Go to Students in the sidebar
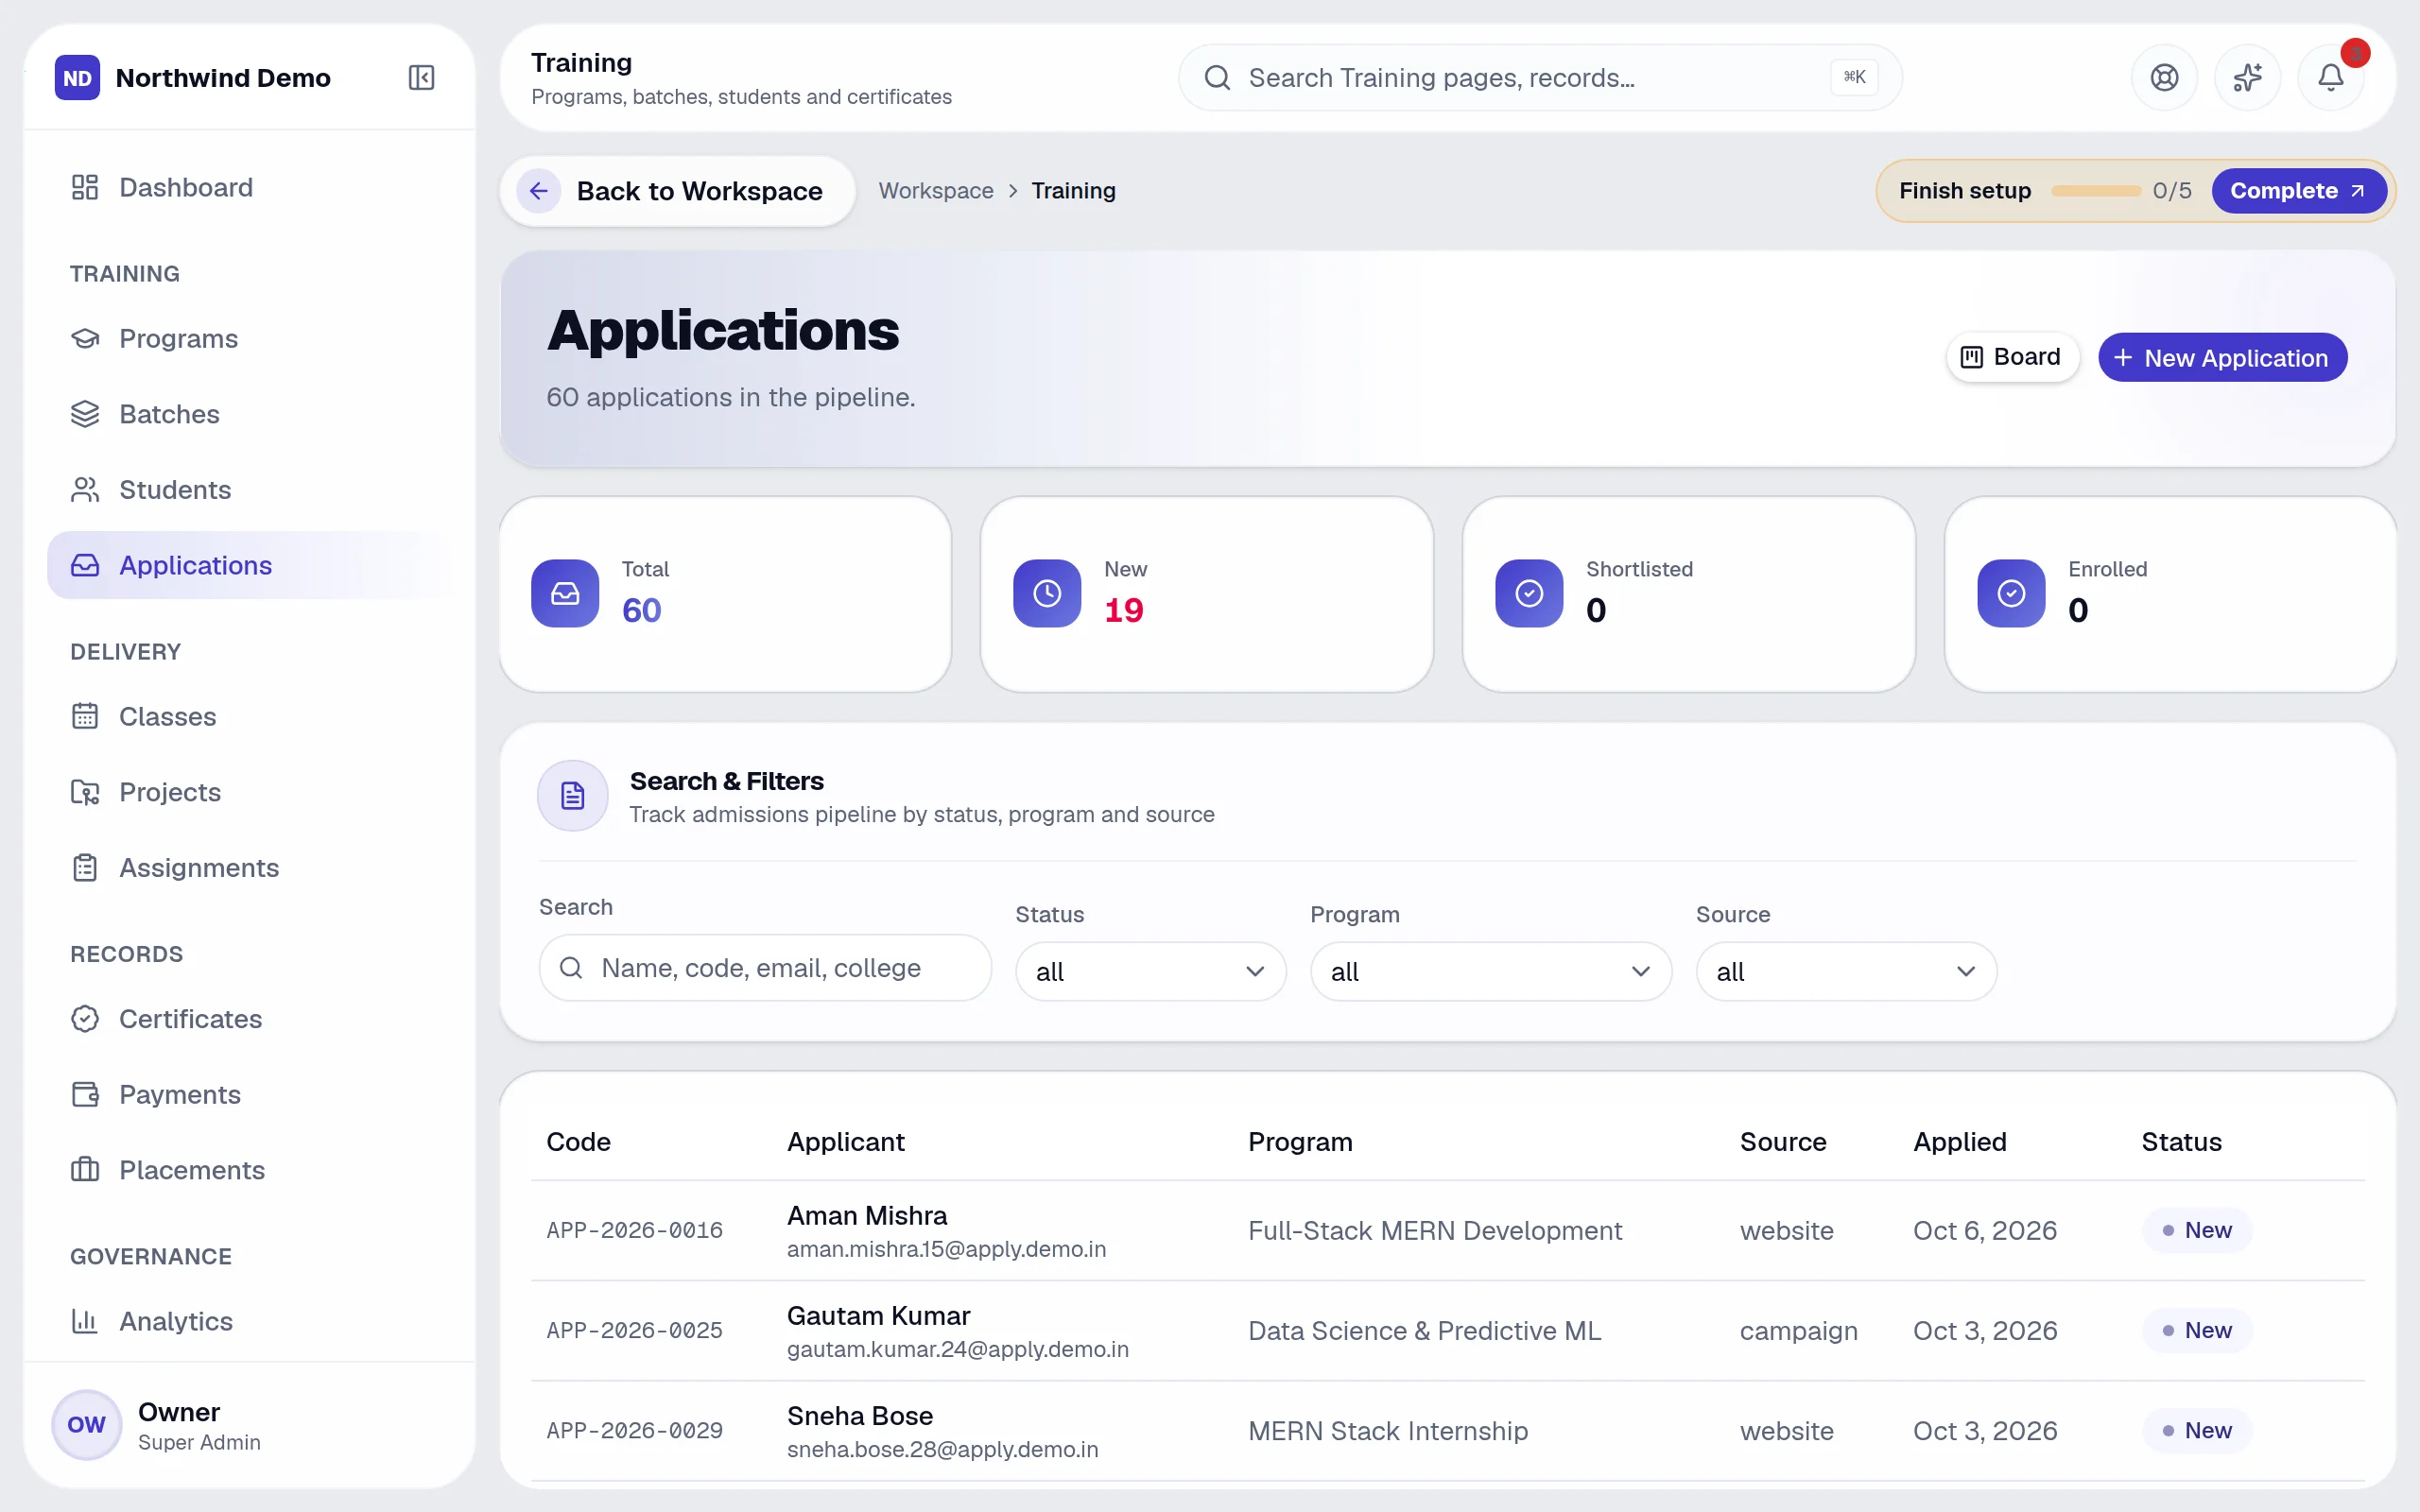 (x=250, y=490)
